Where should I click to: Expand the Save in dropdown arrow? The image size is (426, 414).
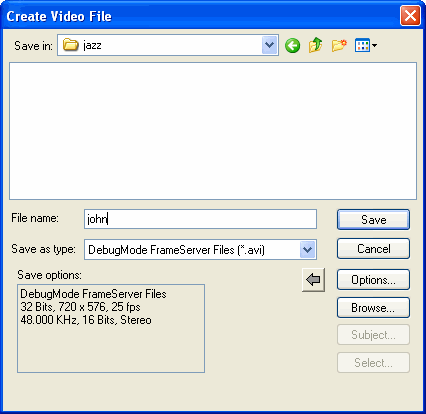tap(270, 45)
